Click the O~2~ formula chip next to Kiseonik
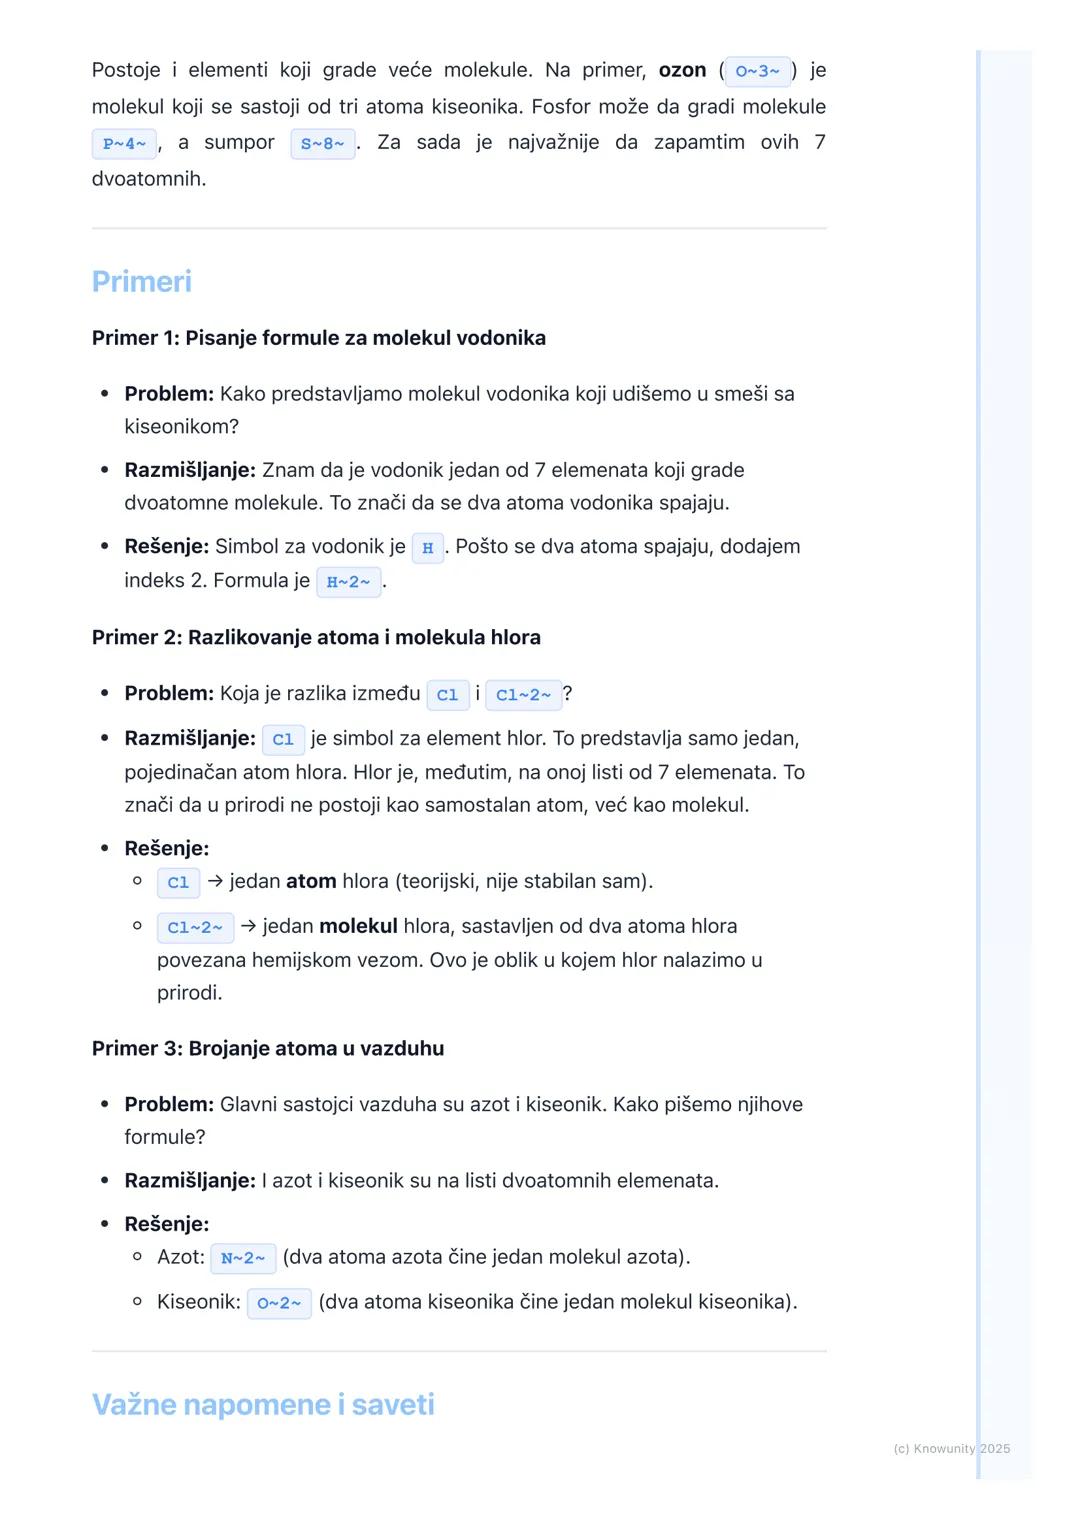Screen dimensions: 1080x1528 279,1303
